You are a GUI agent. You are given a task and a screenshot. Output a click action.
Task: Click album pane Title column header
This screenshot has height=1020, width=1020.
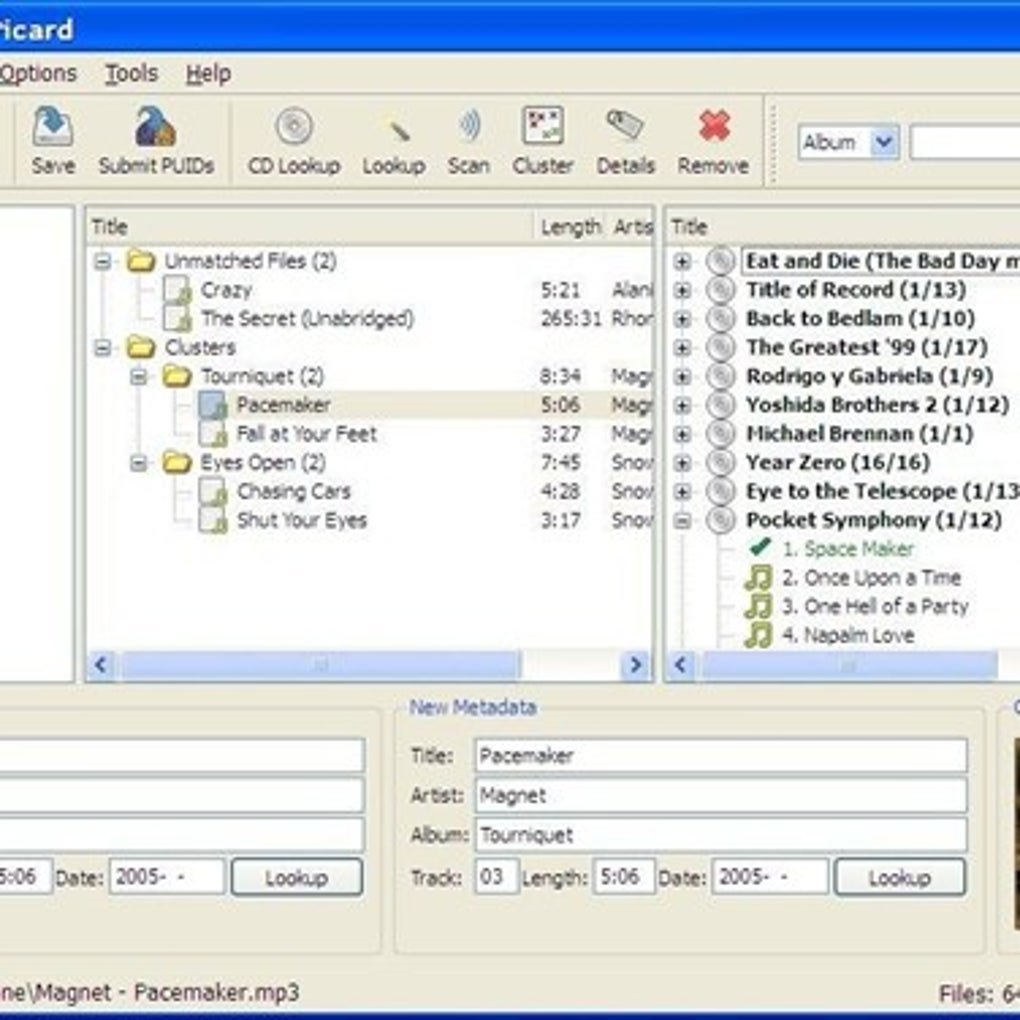pos(844,227)
